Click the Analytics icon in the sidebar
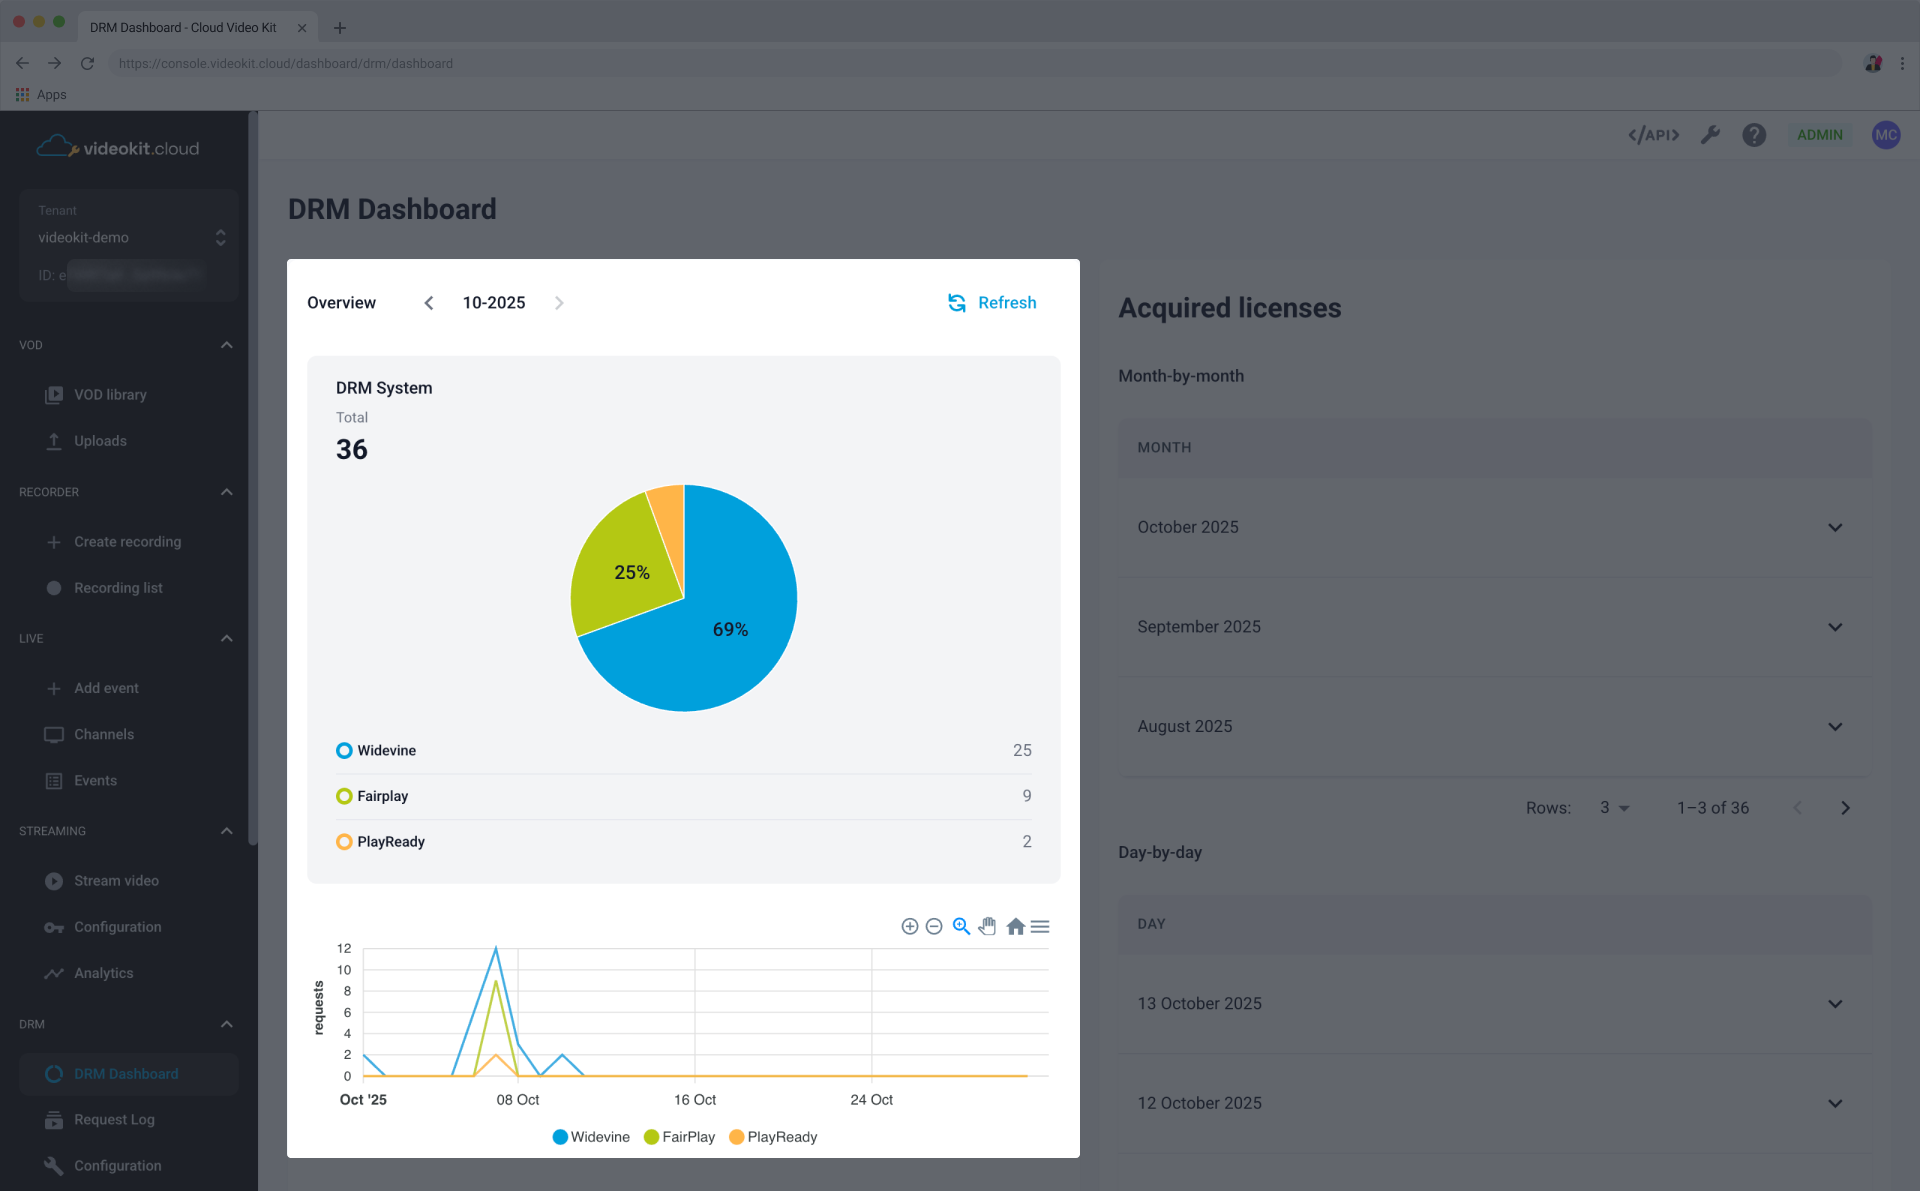The height and width of the screenshot is (1191, 1920). (54, 973)
